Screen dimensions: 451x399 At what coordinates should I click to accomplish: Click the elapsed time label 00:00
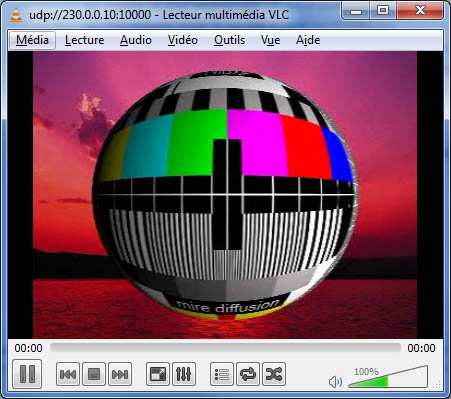point(28,348)
